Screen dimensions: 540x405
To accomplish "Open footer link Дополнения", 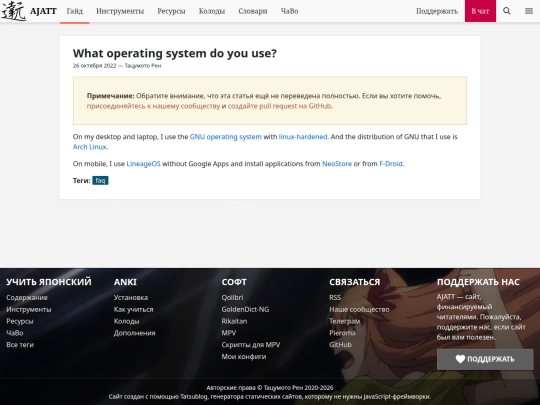I will [x=134, y=333].
